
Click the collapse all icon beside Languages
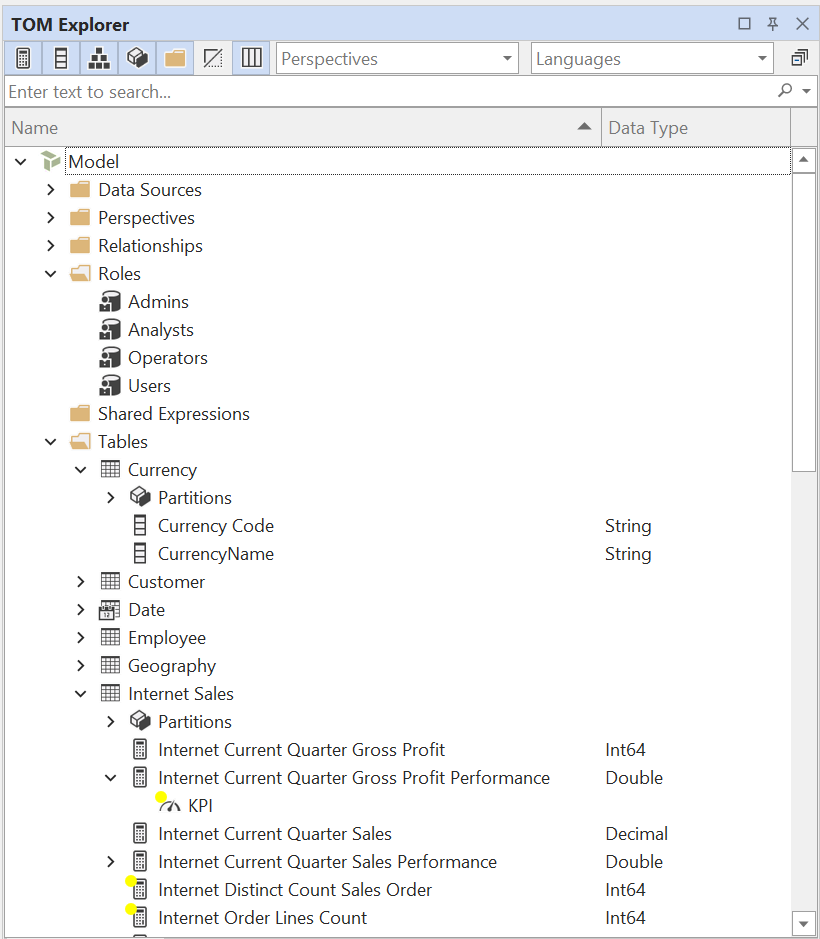tap(799, 59)
